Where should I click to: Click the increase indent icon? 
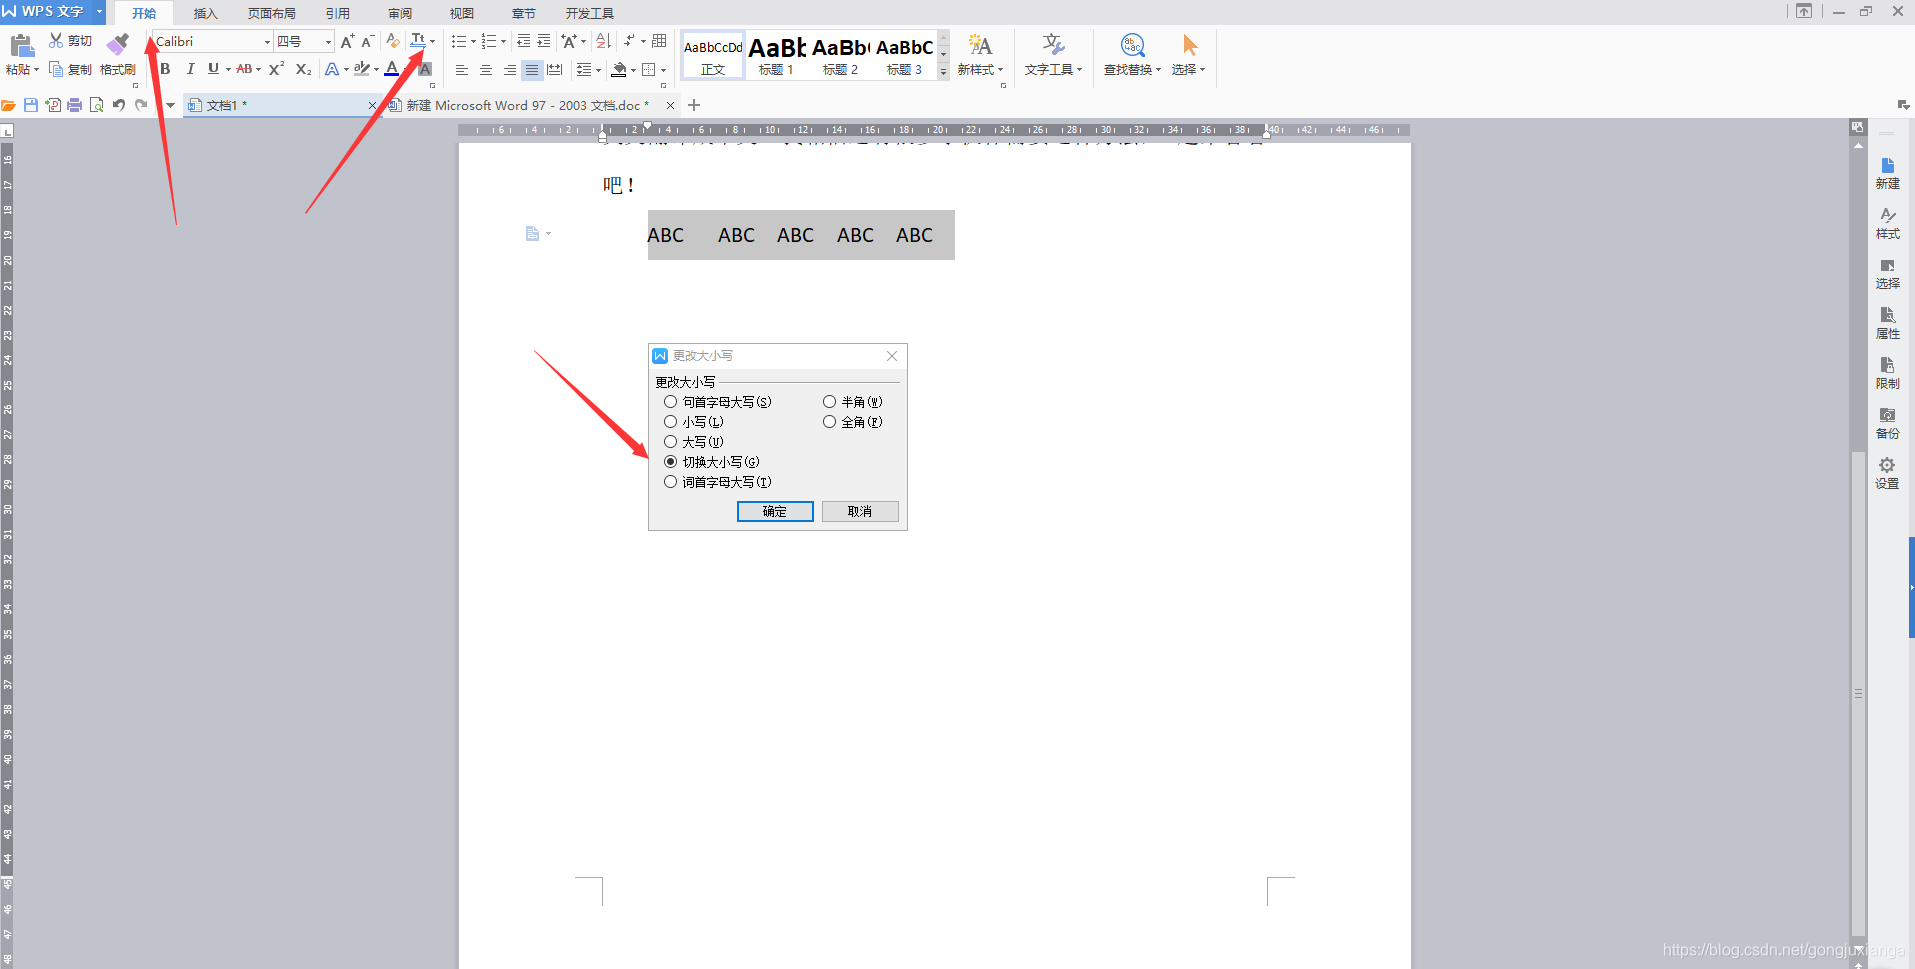click(x=544, y=41)
